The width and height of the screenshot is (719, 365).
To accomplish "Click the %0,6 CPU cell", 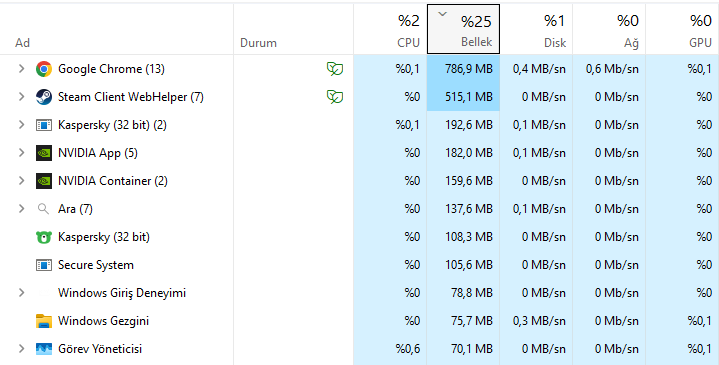I will pyautogui.click(x=390, y=349).
